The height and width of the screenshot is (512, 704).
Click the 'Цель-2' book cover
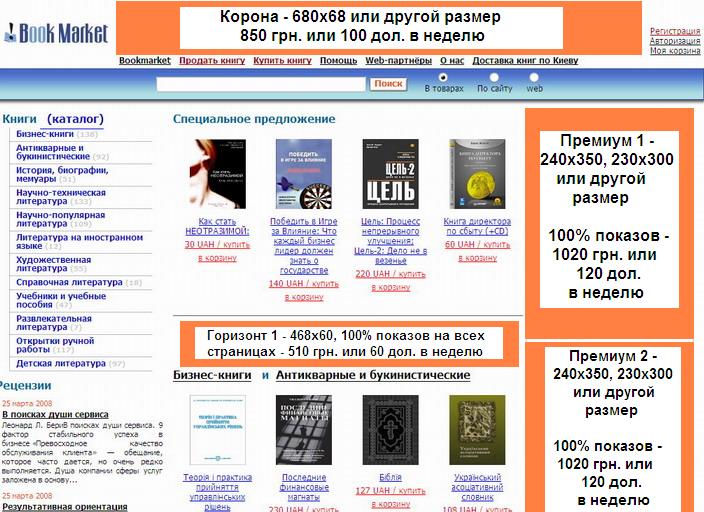click(391, 174)
